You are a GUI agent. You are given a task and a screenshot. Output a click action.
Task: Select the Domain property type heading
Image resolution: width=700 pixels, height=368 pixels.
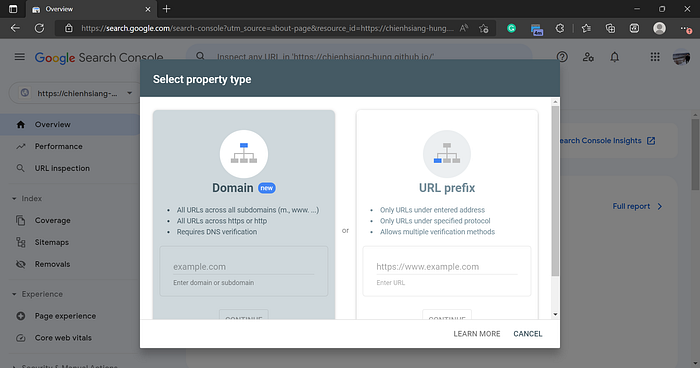point(233,188)
